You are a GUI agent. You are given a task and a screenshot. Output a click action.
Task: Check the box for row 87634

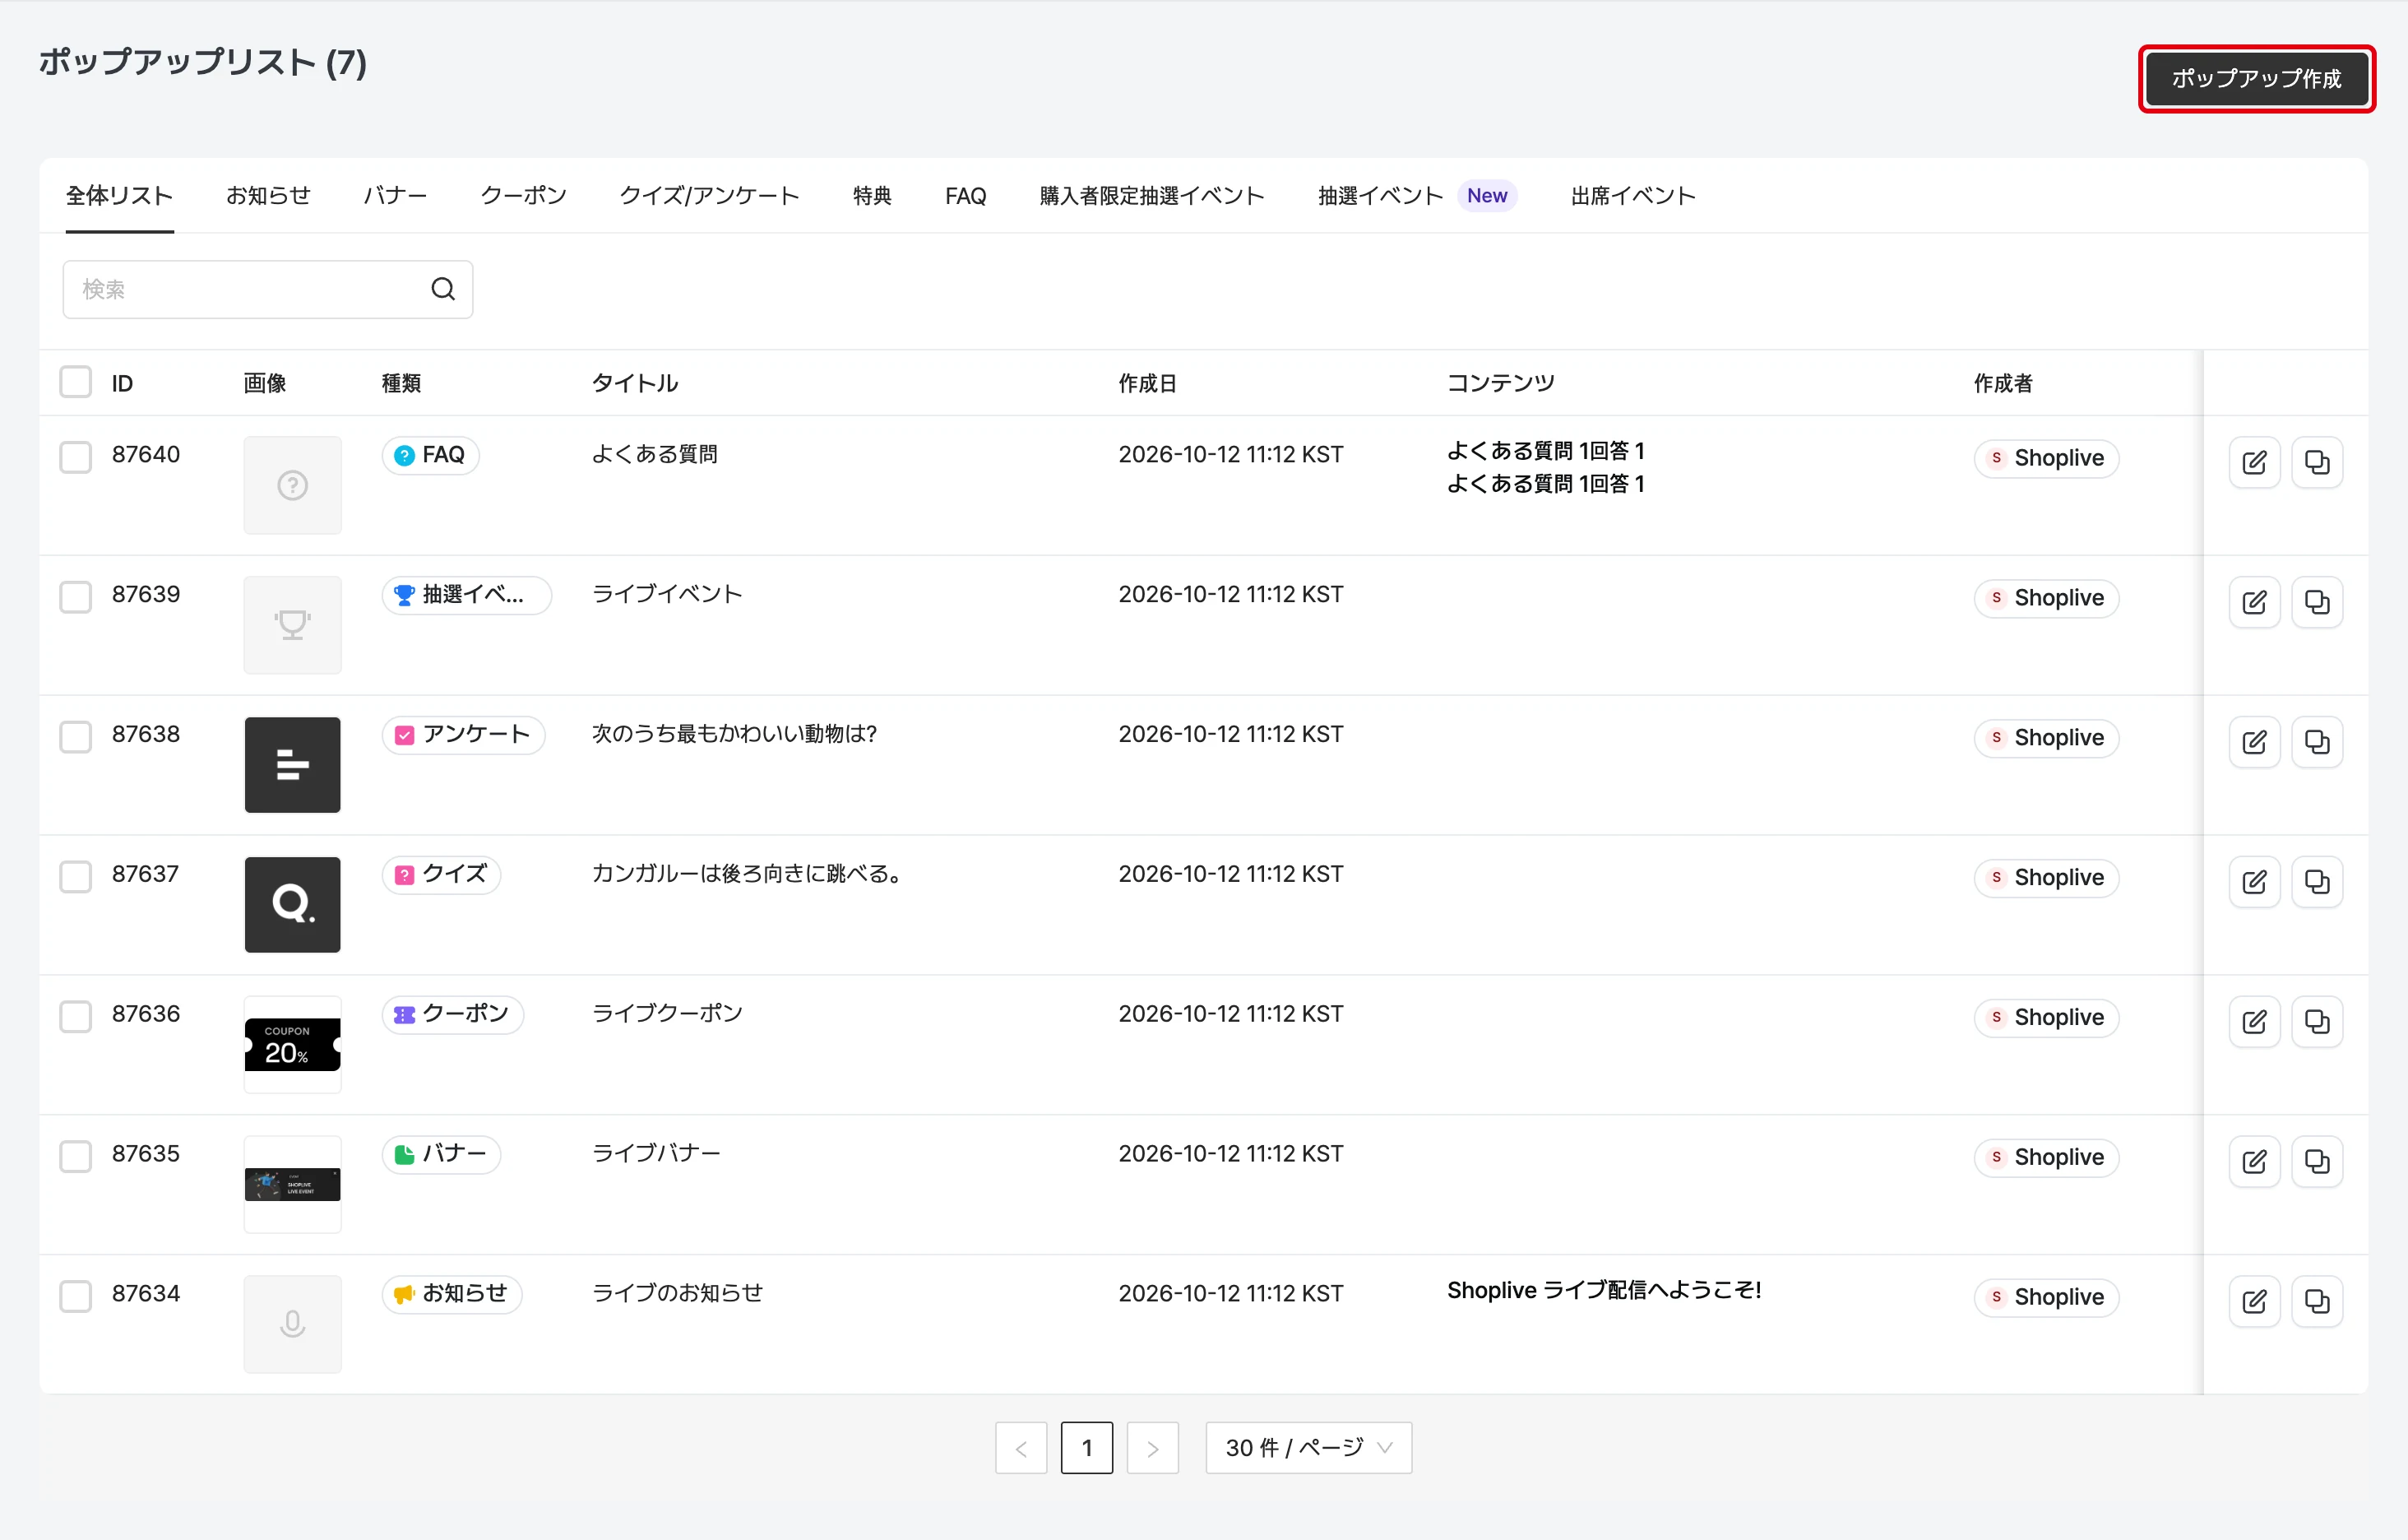click(76, 1297)
